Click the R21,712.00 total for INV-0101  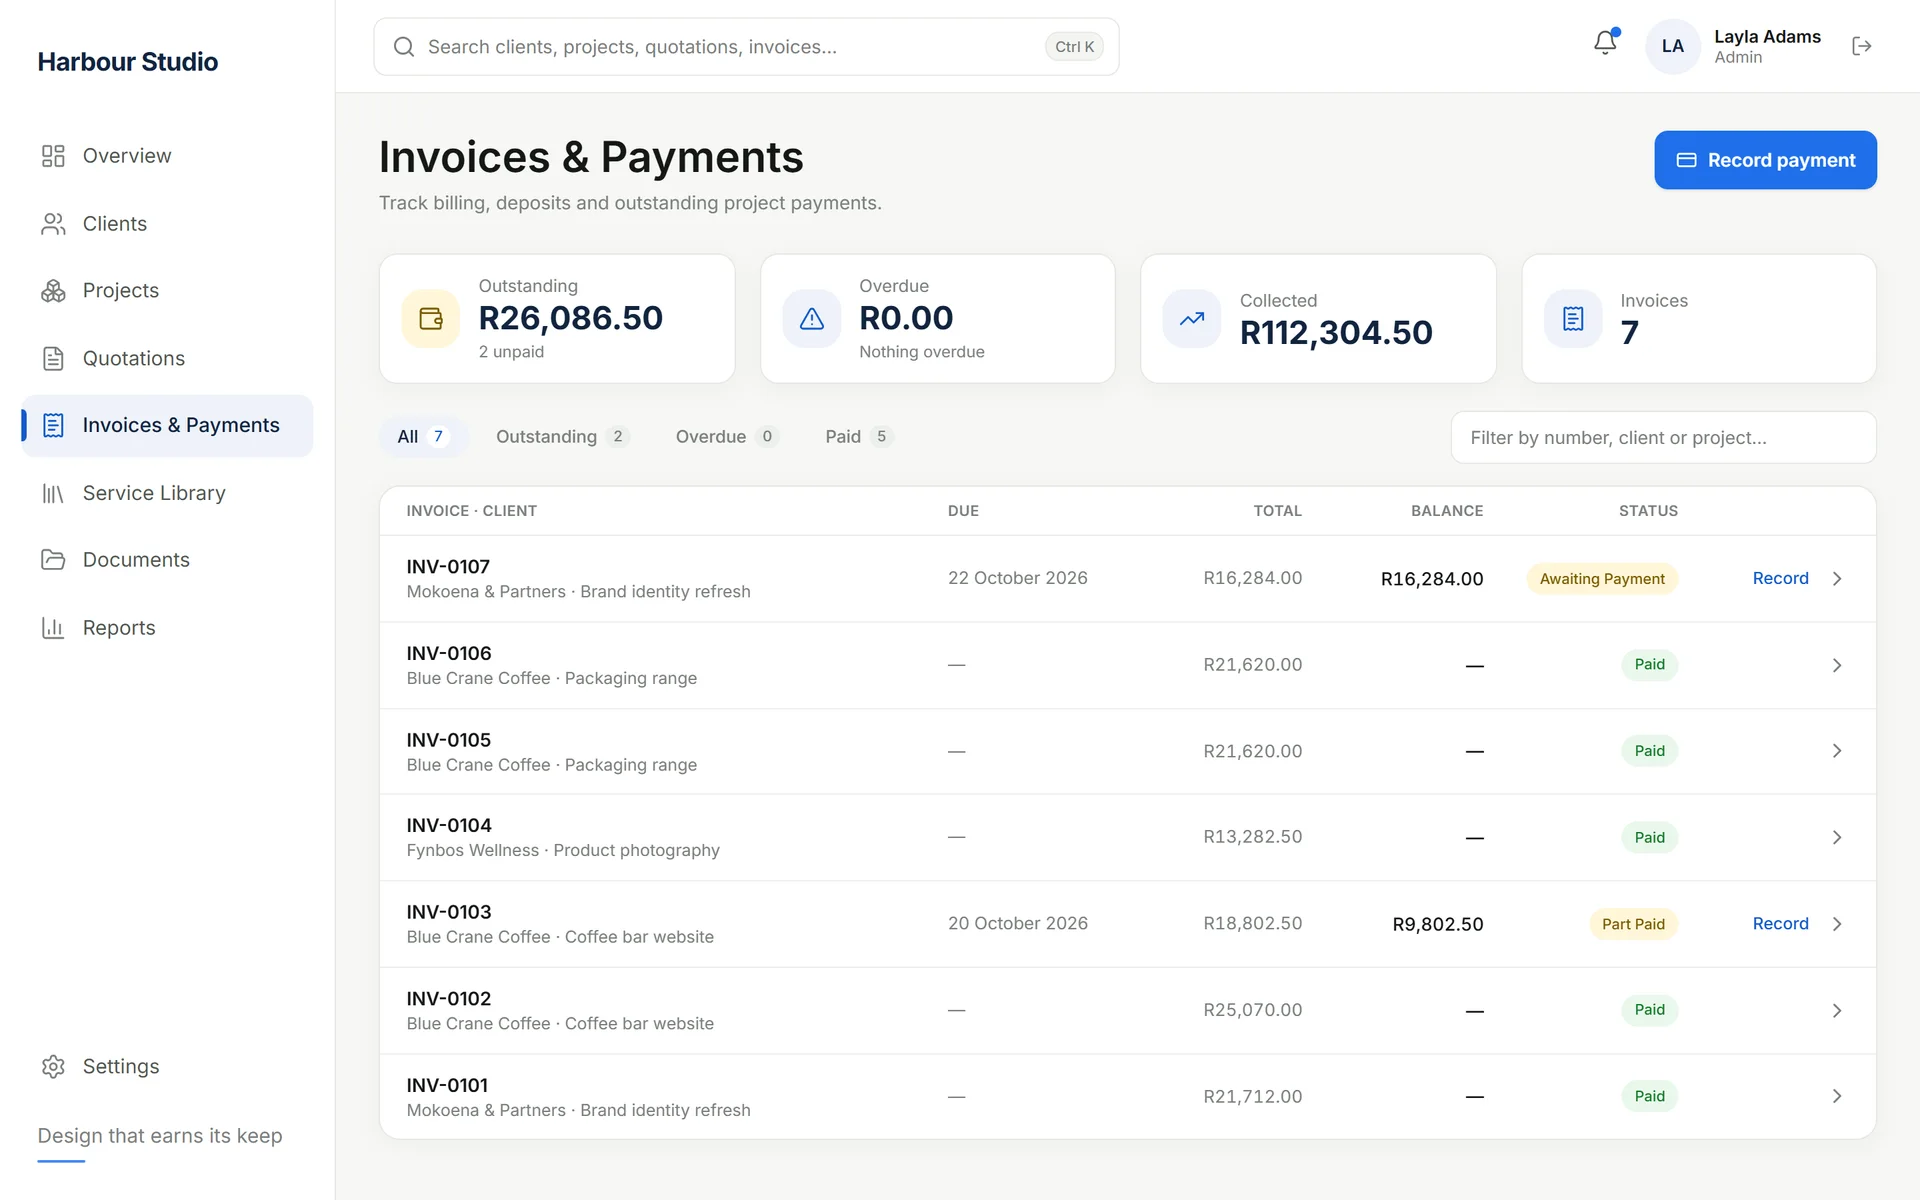click(x=1252, y=1097)
